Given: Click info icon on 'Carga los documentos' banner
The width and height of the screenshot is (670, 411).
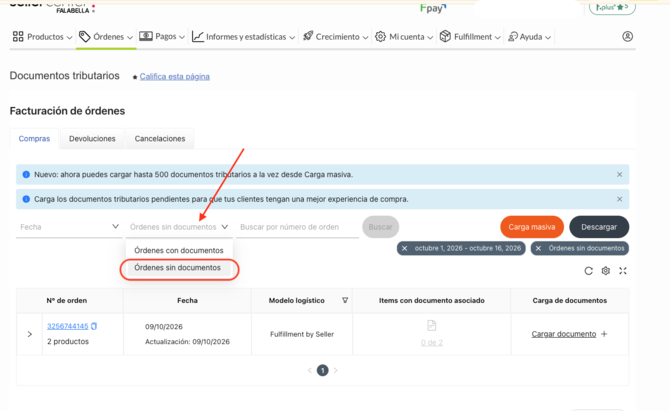Looking at the screenshot, I should coord(26,200).
